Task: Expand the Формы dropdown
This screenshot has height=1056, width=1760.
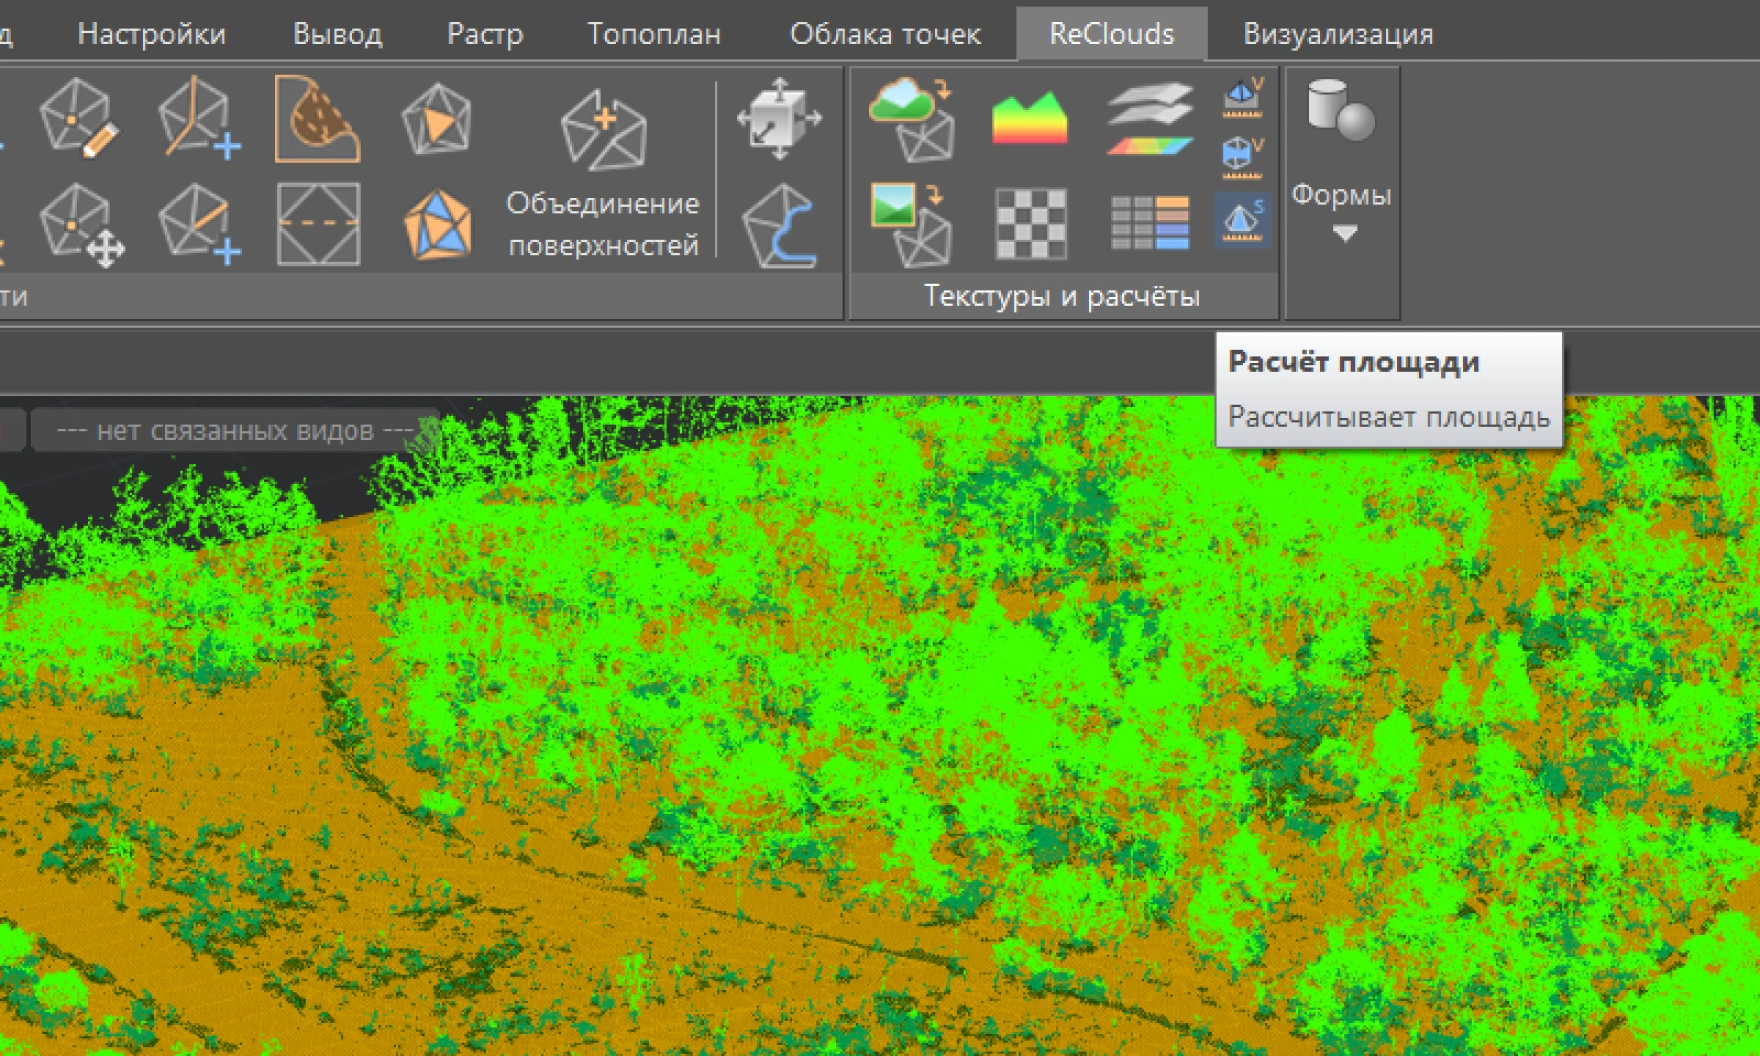Action: (x=1342, y=232)
